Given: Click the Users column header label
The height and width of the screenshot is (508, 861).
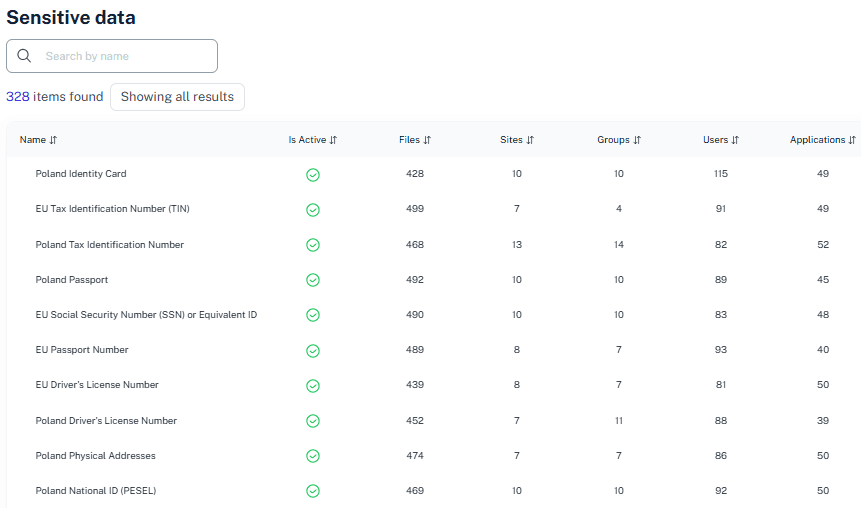Looking at the screenshot, I should [x=715, y=140].
